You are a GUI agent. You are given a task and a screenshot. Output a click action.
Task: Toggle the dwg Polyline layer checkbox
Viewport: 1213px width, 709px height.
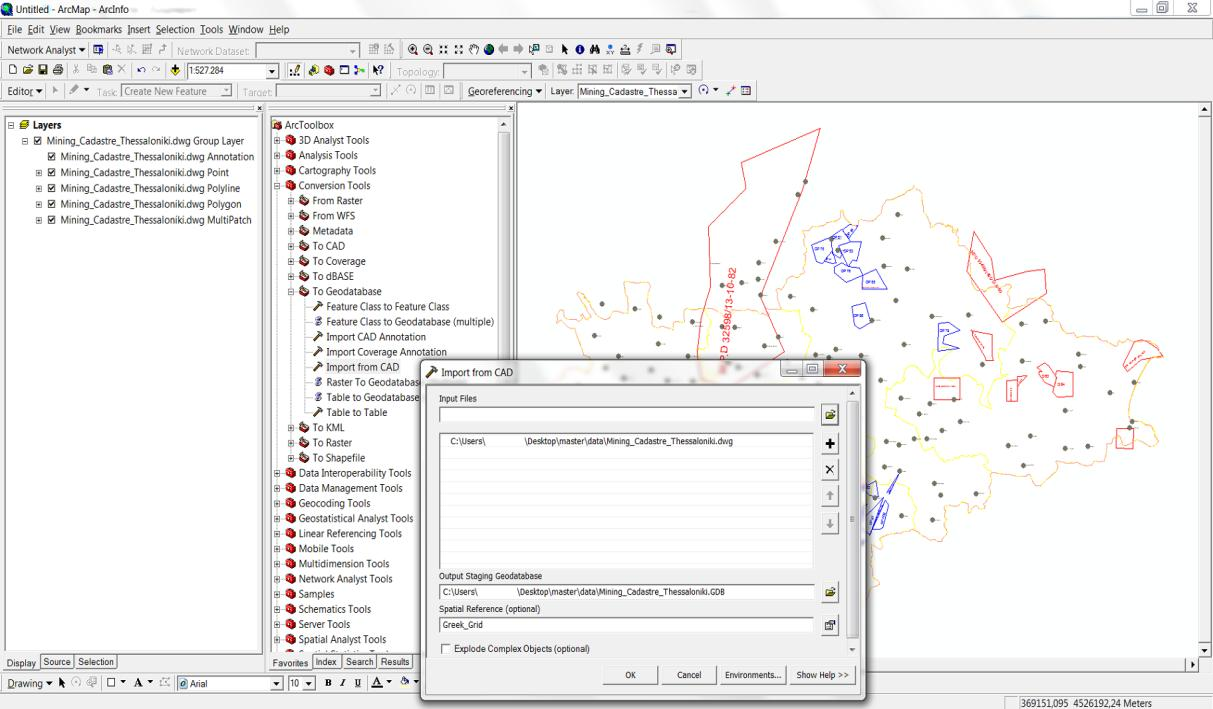click(52, 189)
